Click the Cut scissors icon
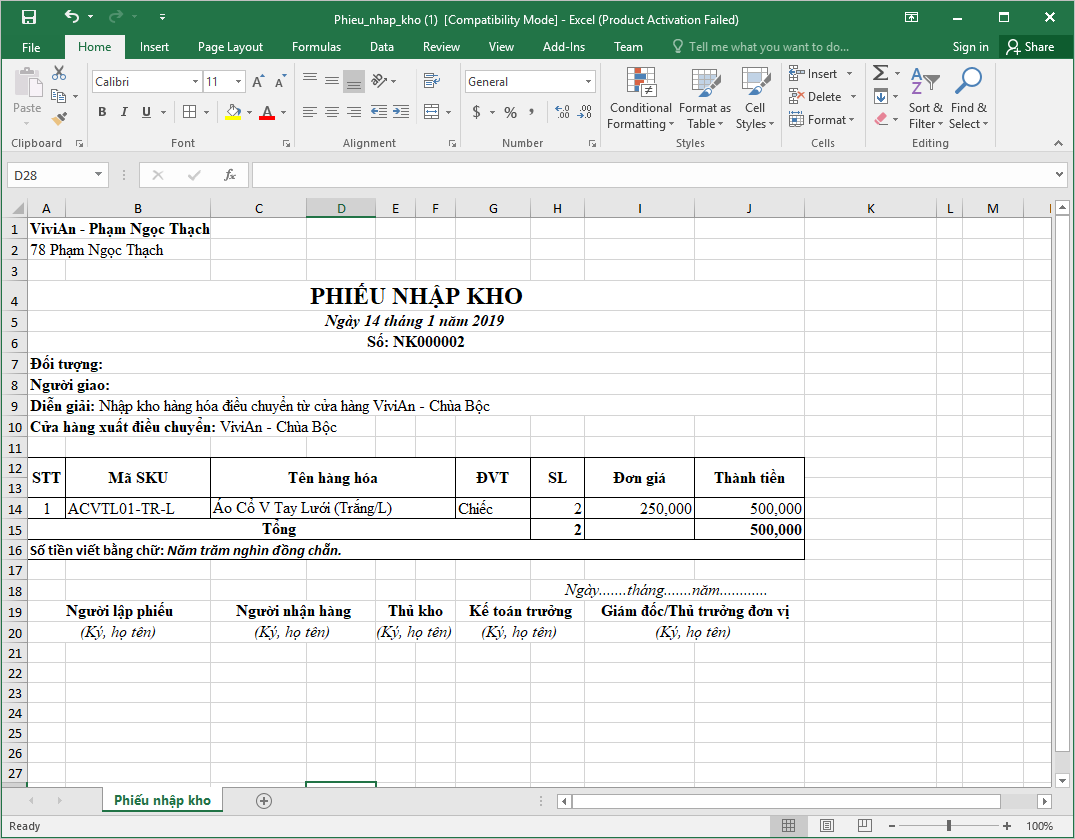Image resolution: width=1075 pixels, height=839 pixels. click(59, 73)
